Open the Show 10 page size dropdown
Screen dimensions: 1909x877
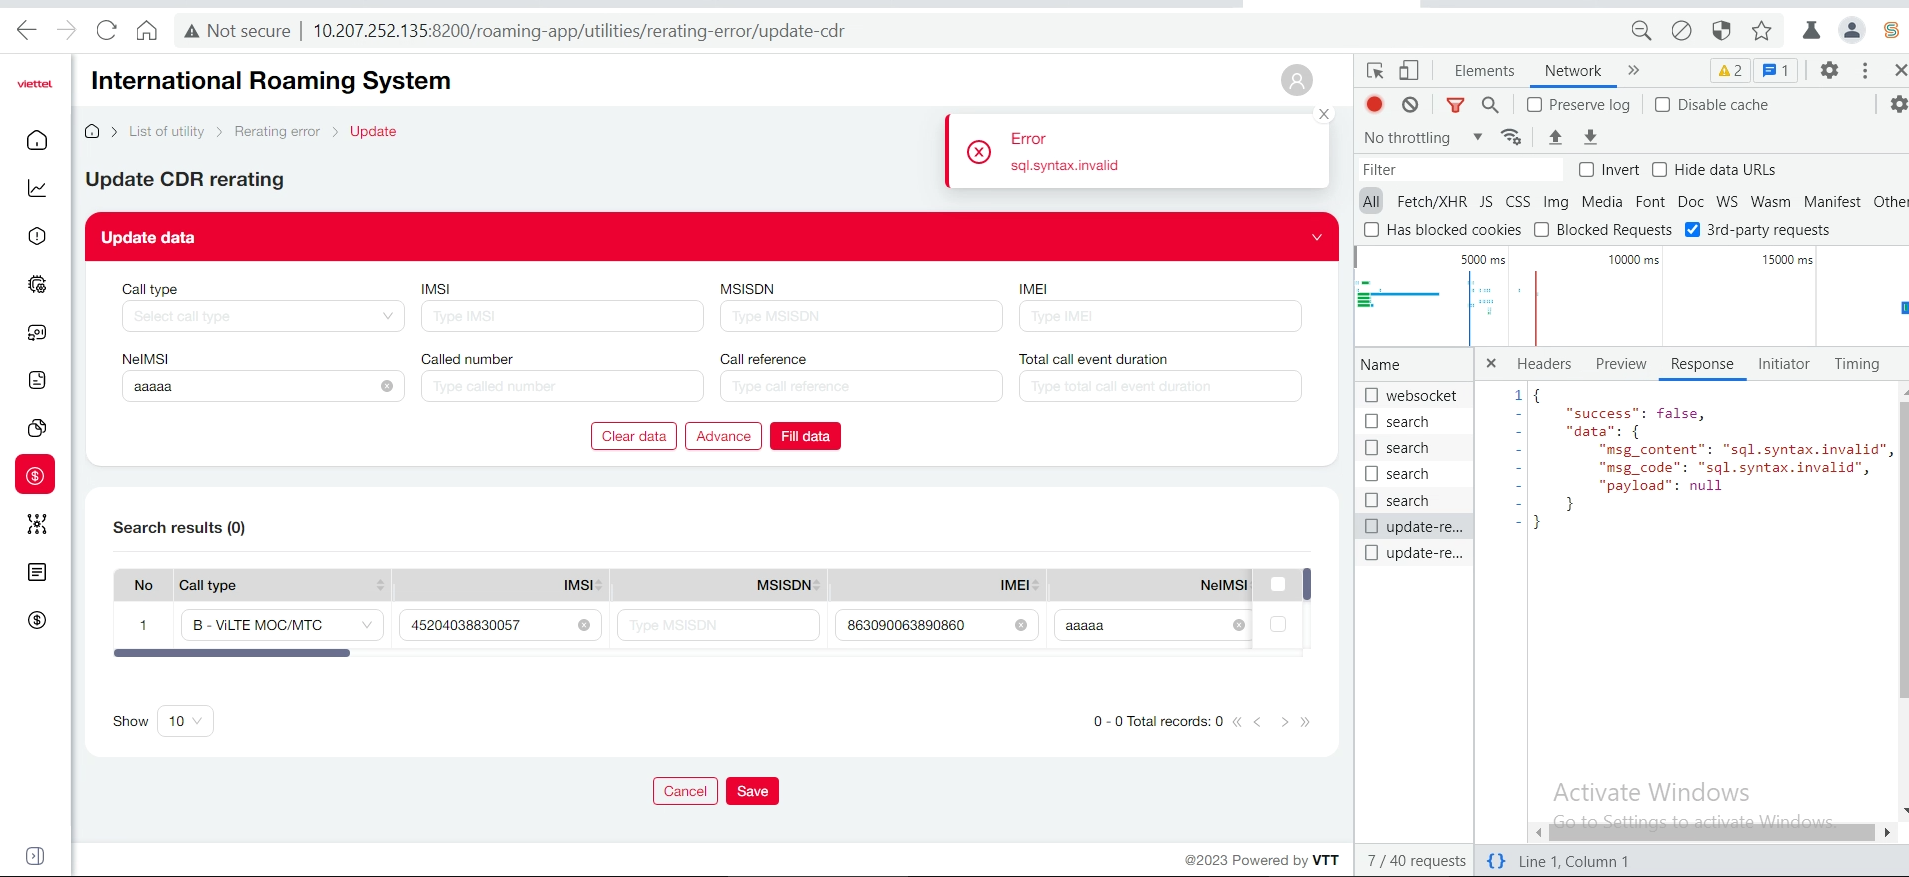(185, 721)
